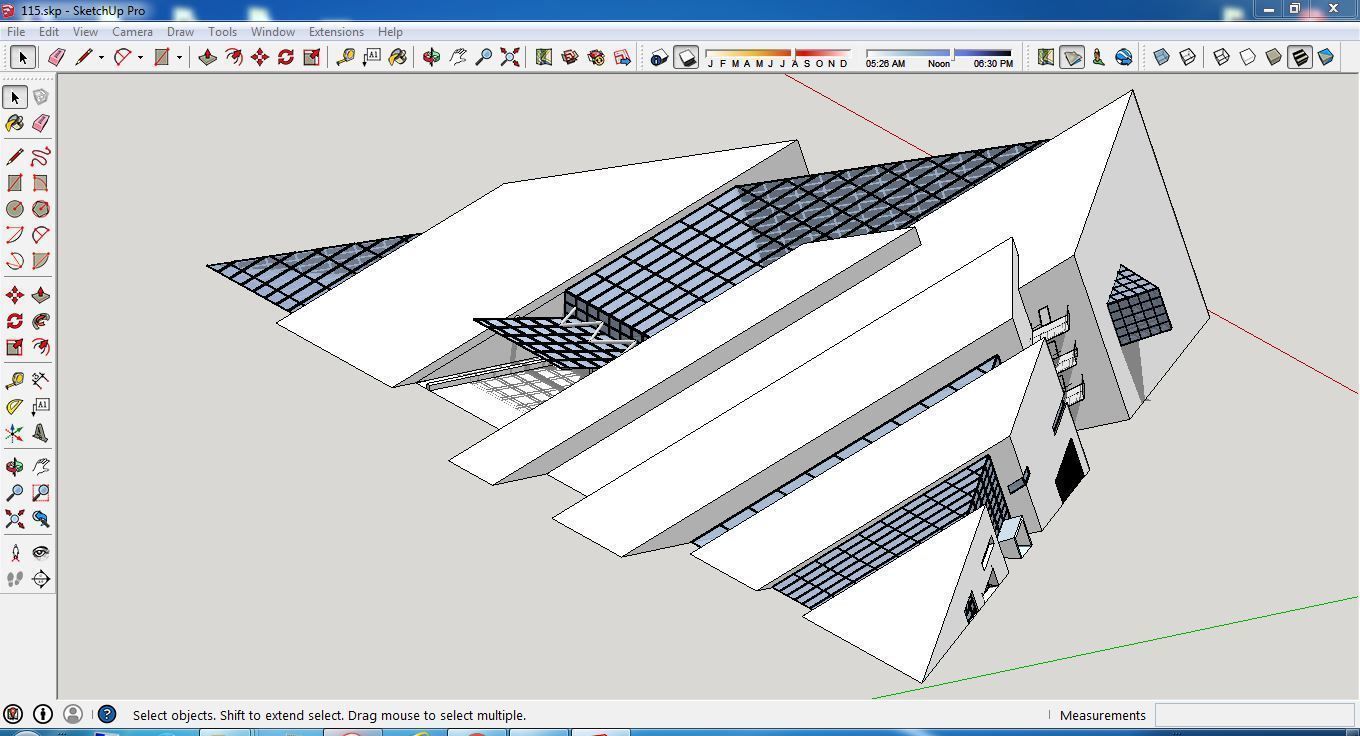1360x736 pixels.
Task: Select the Dimension tool in left toolbar
Action: (x=40, y=380)
